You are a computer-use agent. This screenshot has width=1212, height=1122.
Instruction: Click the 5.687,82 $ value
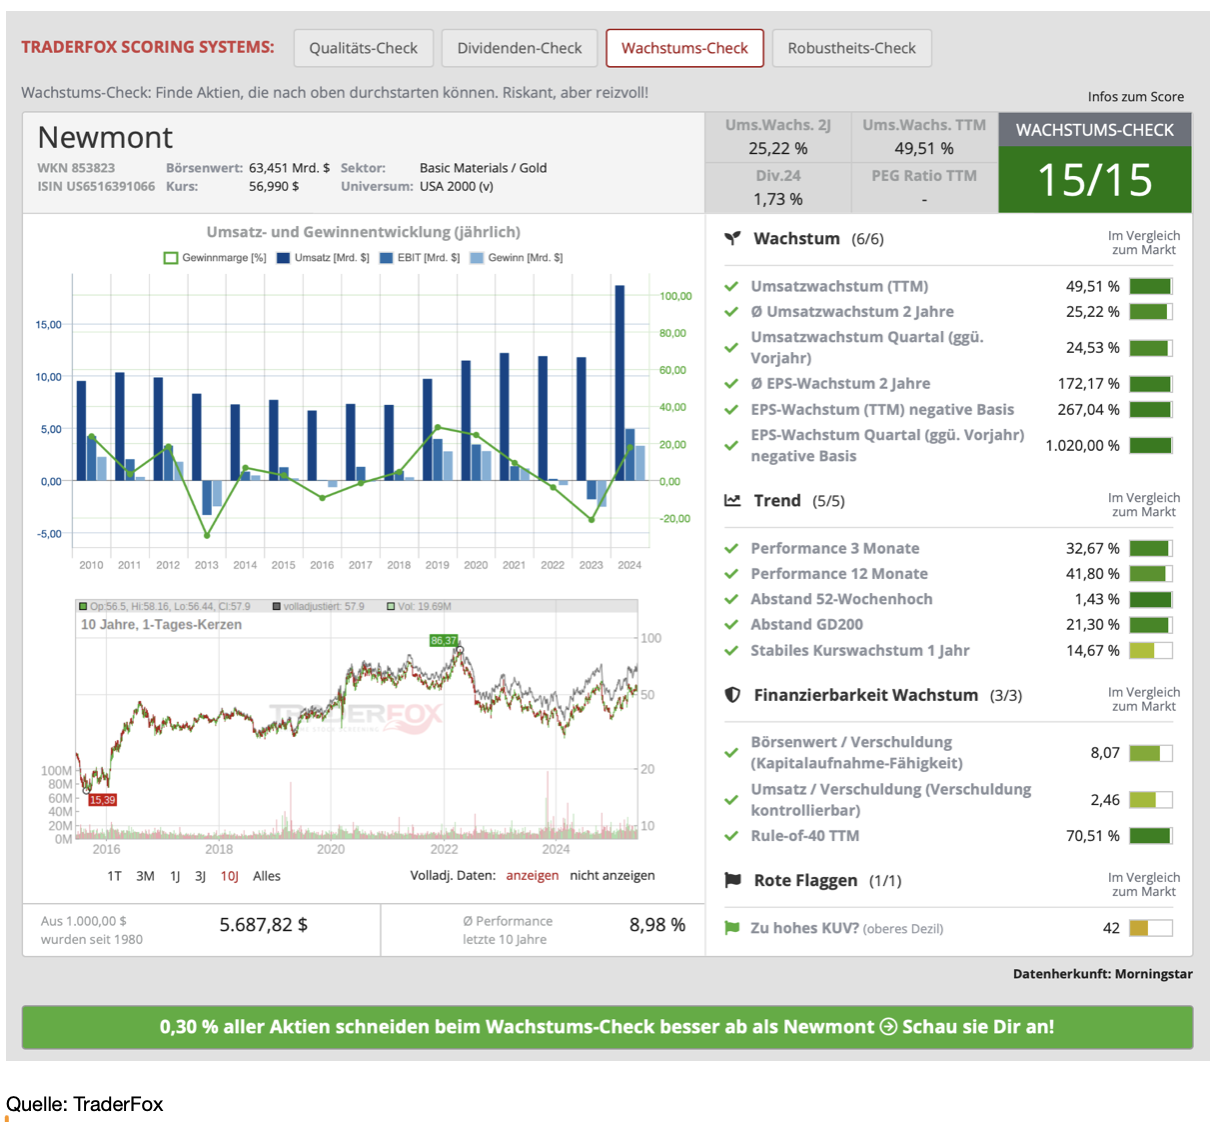(264, 925)
